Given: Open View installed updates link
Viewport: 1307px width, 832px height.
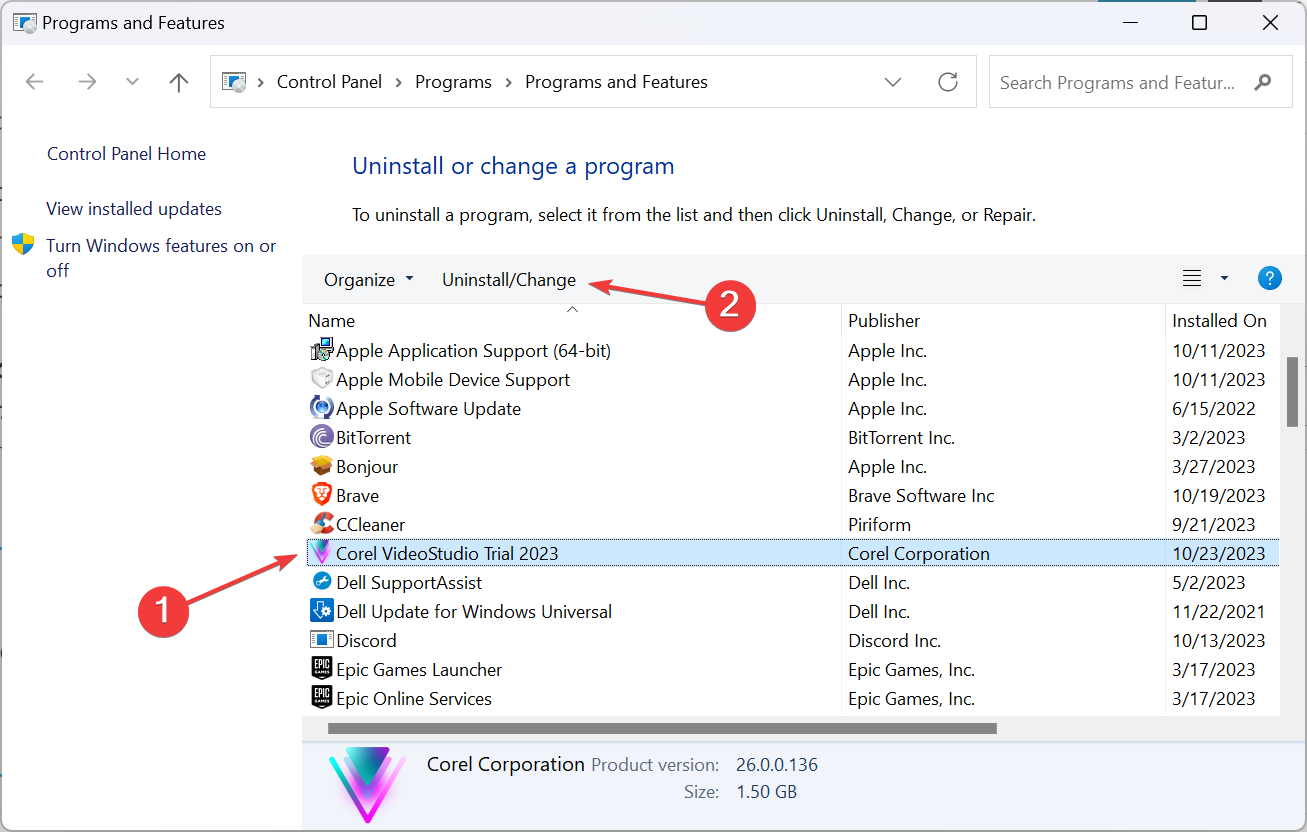Looking at the screenshot, I should (x=134, y=209).
